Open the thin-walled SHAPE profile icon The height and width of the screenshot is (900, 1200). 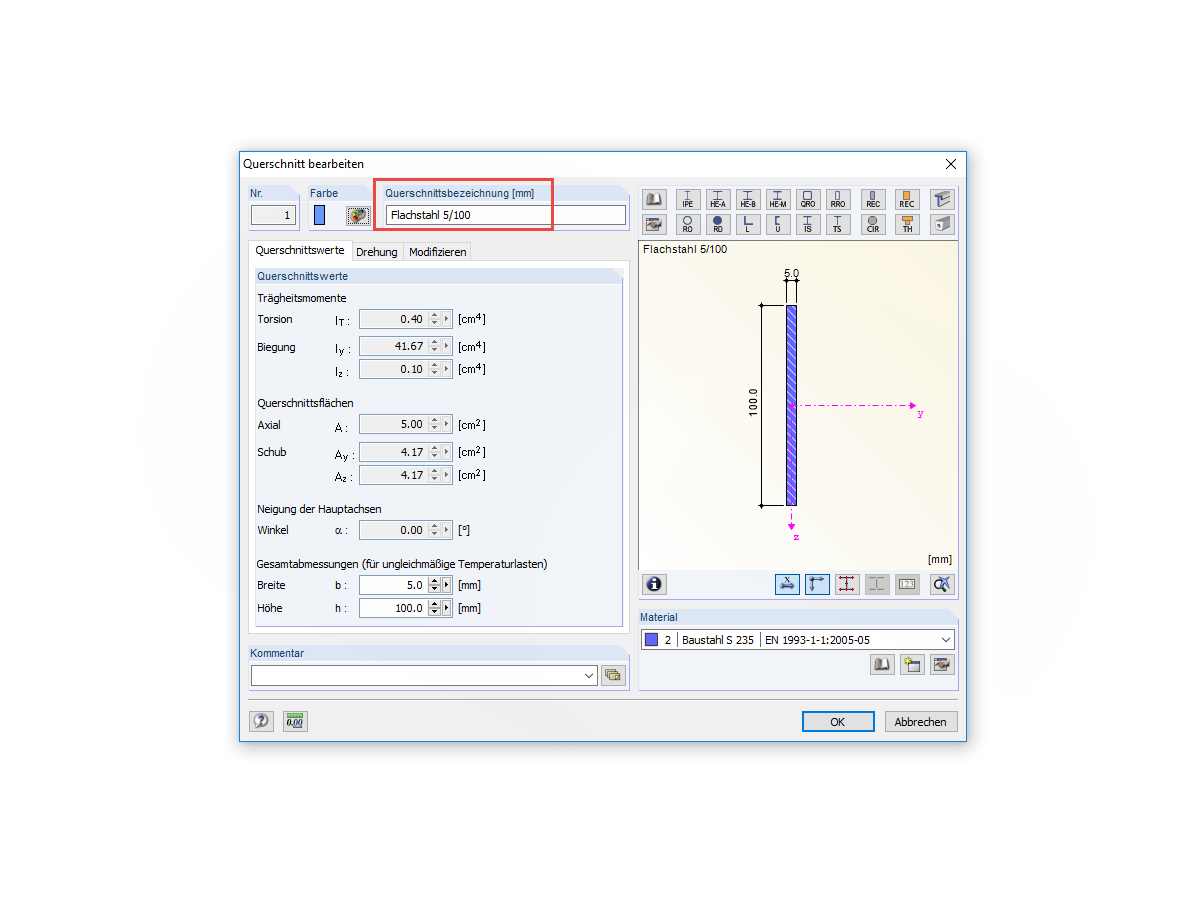pyautogui.click(x=942, y=199)
